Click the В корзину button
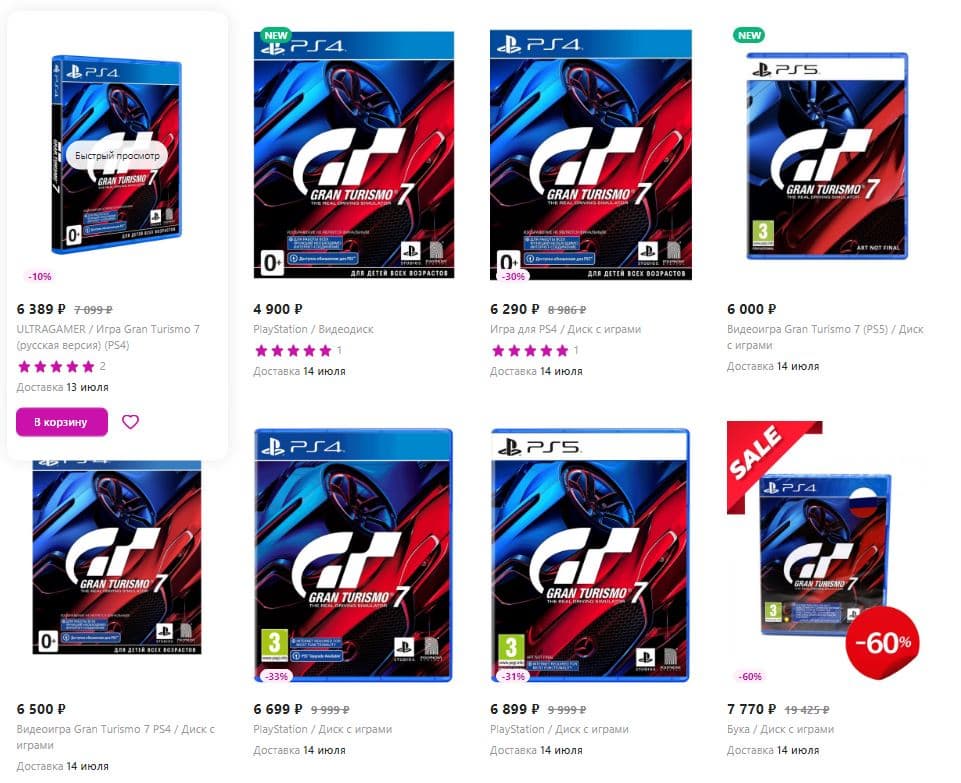 point(62,422)
